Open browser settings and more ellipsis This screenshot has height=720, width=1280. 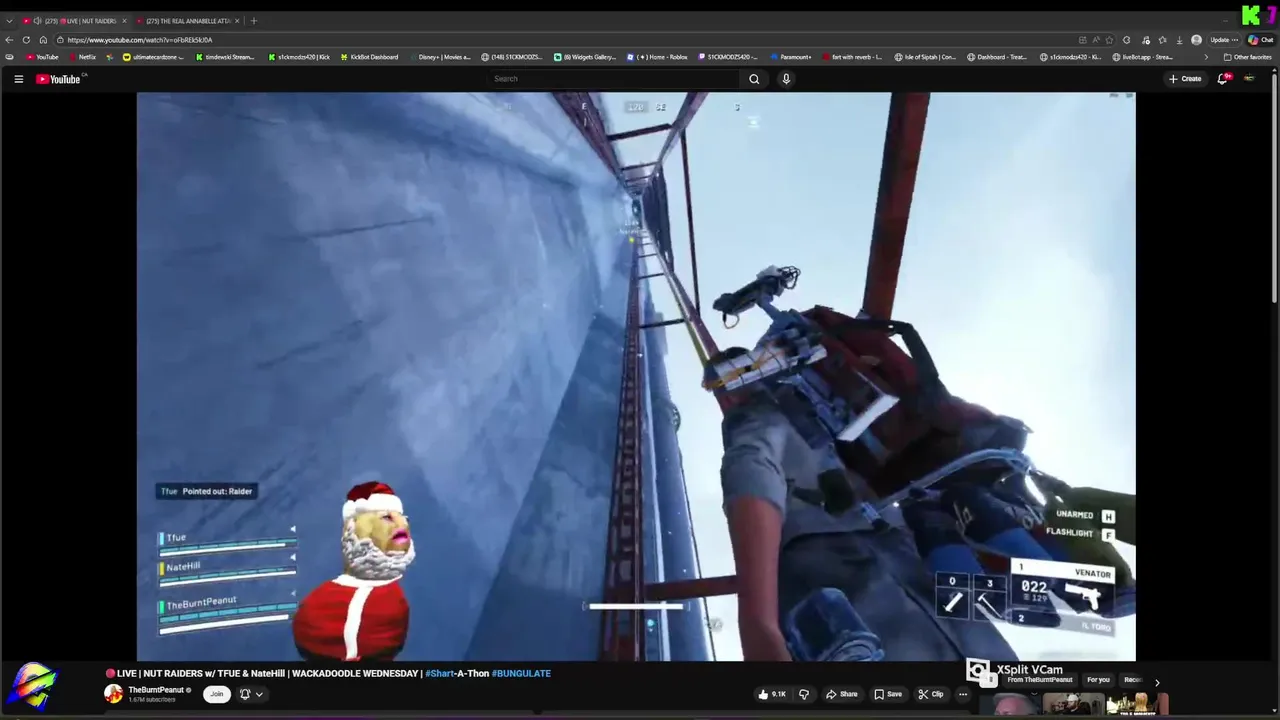(1234, 40)
